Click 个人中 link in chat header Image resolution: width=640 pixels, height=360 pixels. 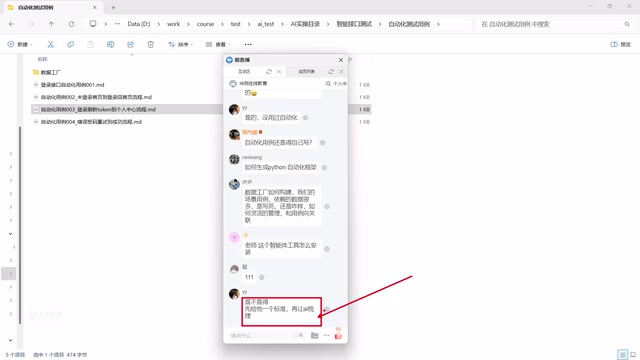pos(340,83)
